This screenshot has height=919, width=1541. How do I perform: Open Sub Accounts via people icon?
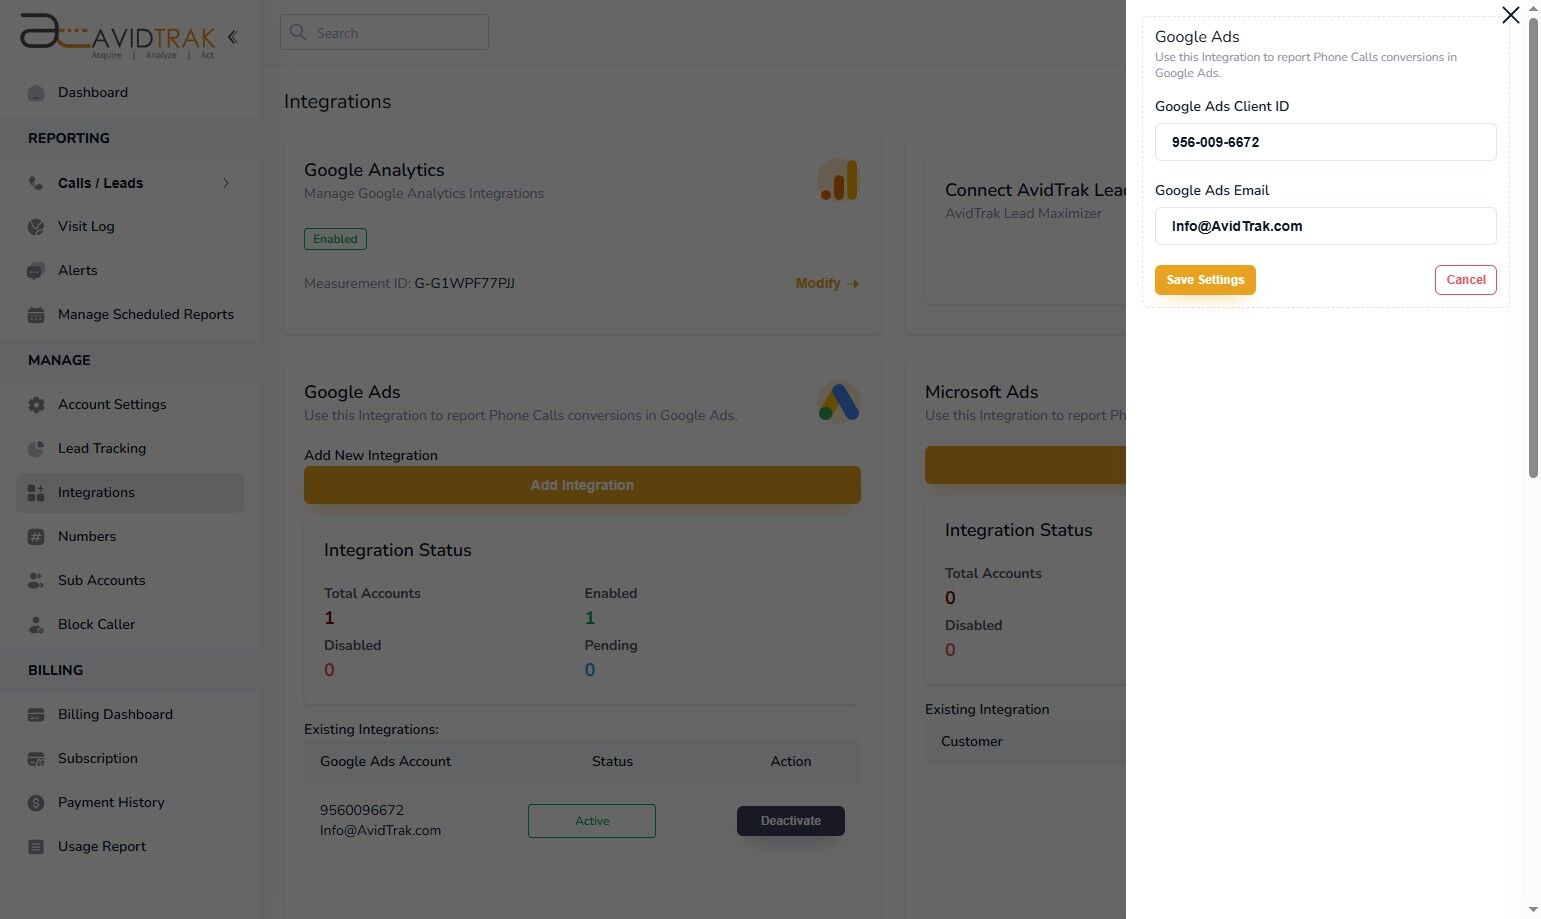pyautogui.click(x=36, y=580)
